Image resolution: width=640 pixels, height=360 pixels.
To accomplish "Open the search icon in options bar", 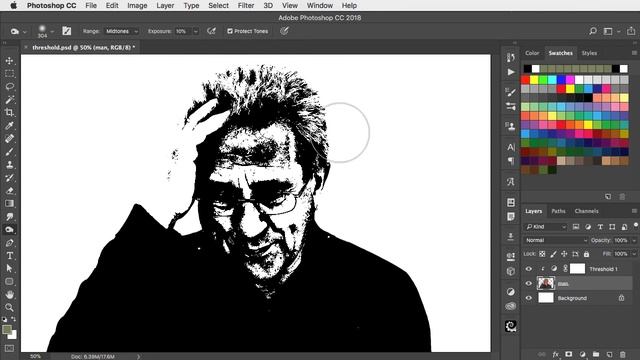I will pyautogui.click(x=593, y=31).
